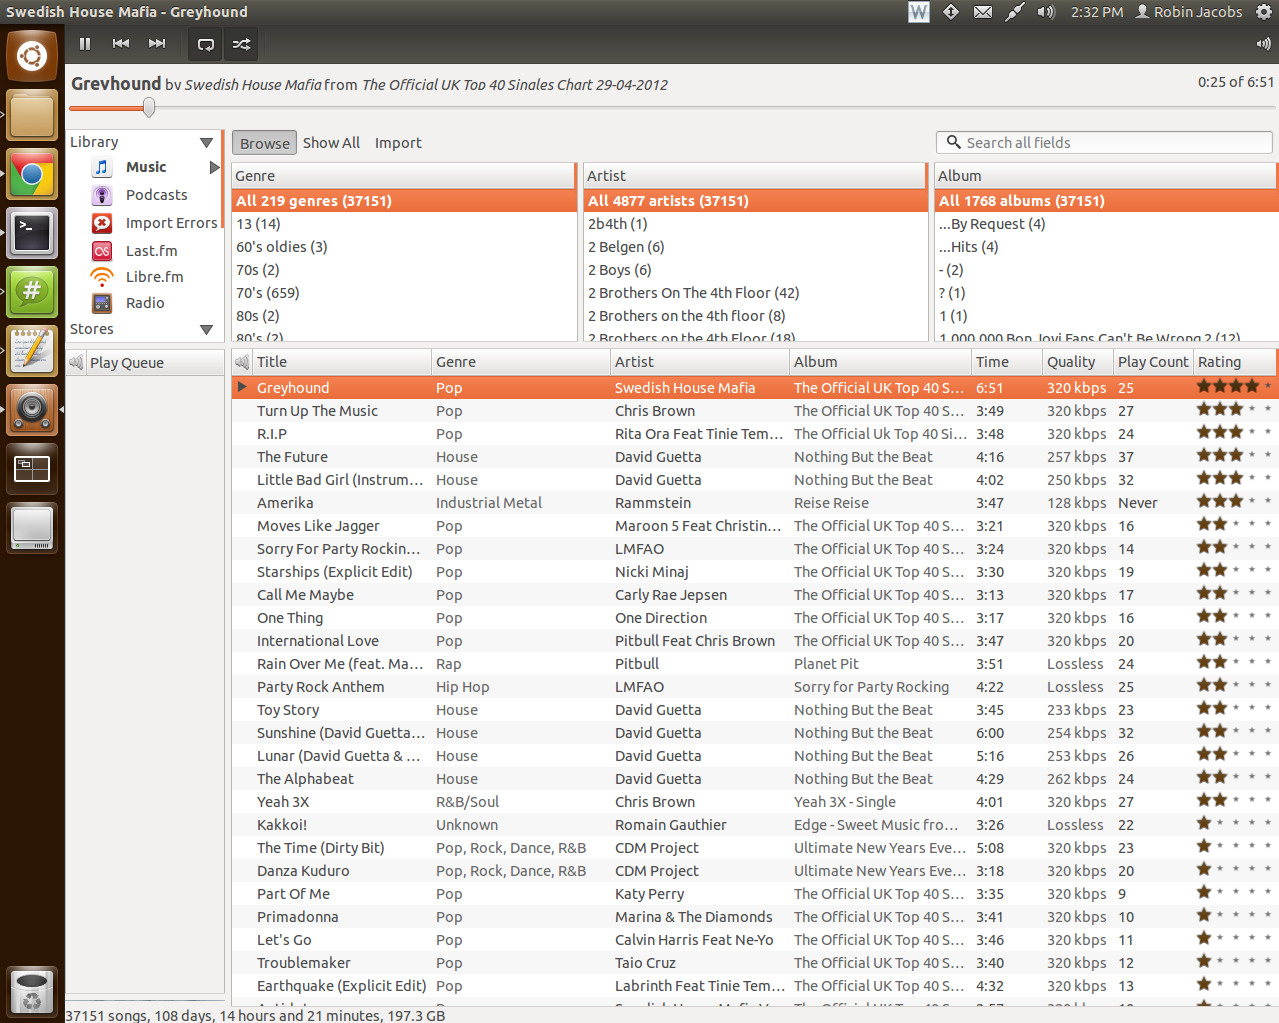The width and height of the screenshot is (1279, 1023).
Task: Expand the Music source arrow
Action: pos(214,167)
